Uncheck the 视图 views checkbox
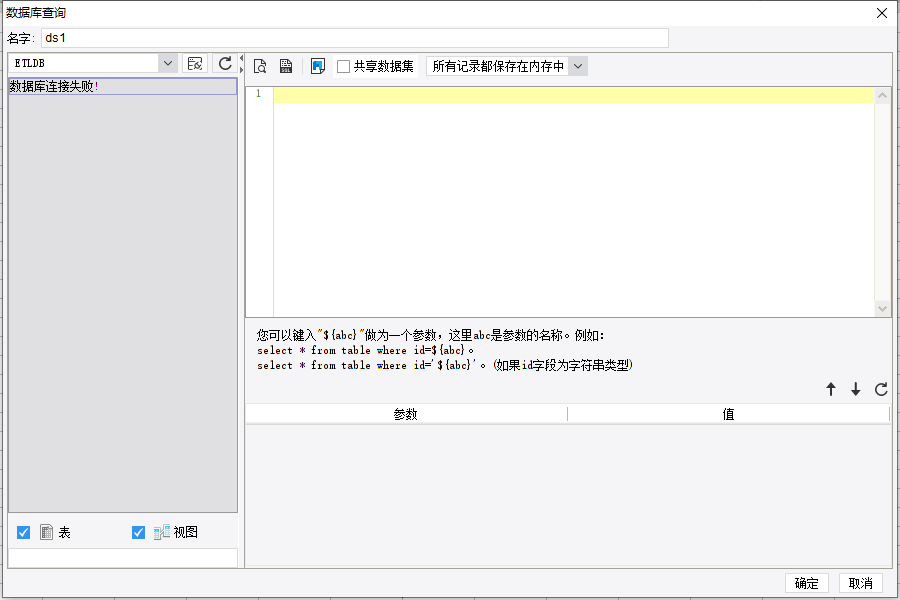Viewport: 900px width, 600px height. pyautogui.click(x=138, y=532)
